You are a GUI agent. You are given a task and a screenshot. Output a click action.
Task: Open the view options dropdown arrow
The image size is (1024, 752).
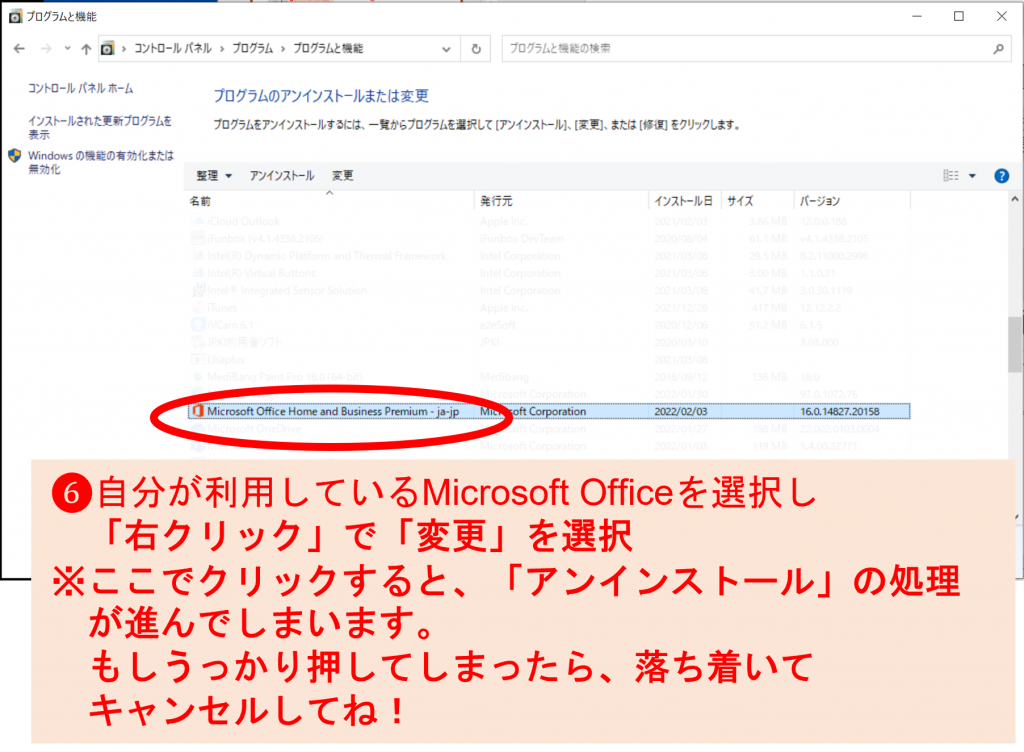point(972,176)
